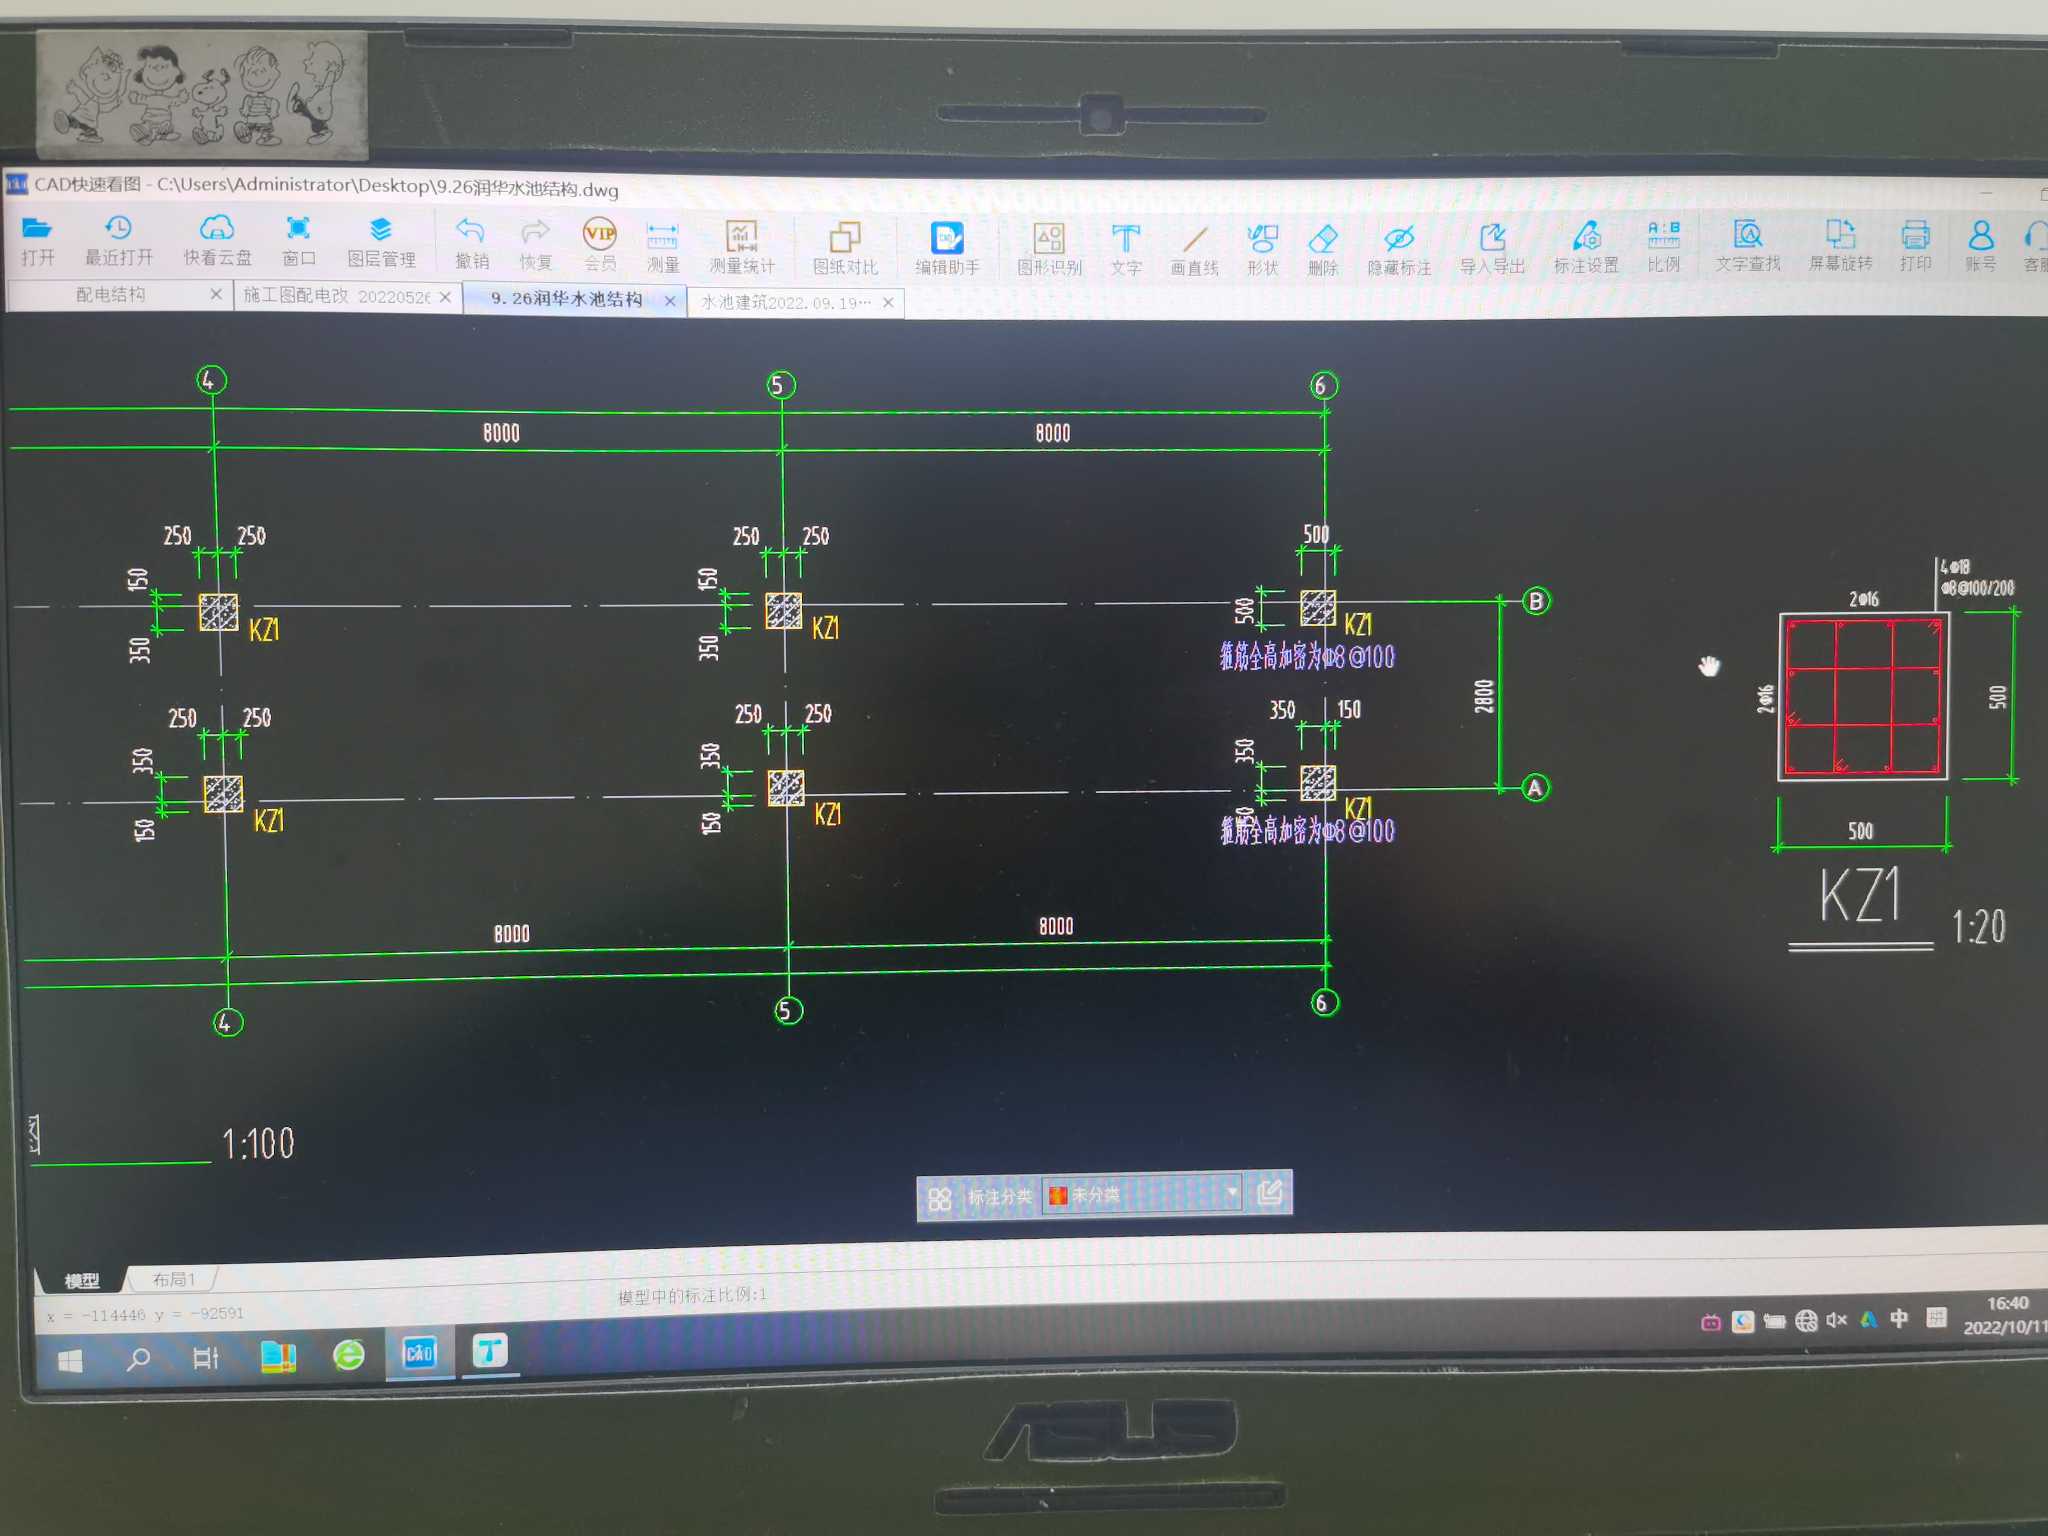Click the Φ8@100/200 stirrup label
This screenshot has width=2048, height=1536.
point(1978,588)
